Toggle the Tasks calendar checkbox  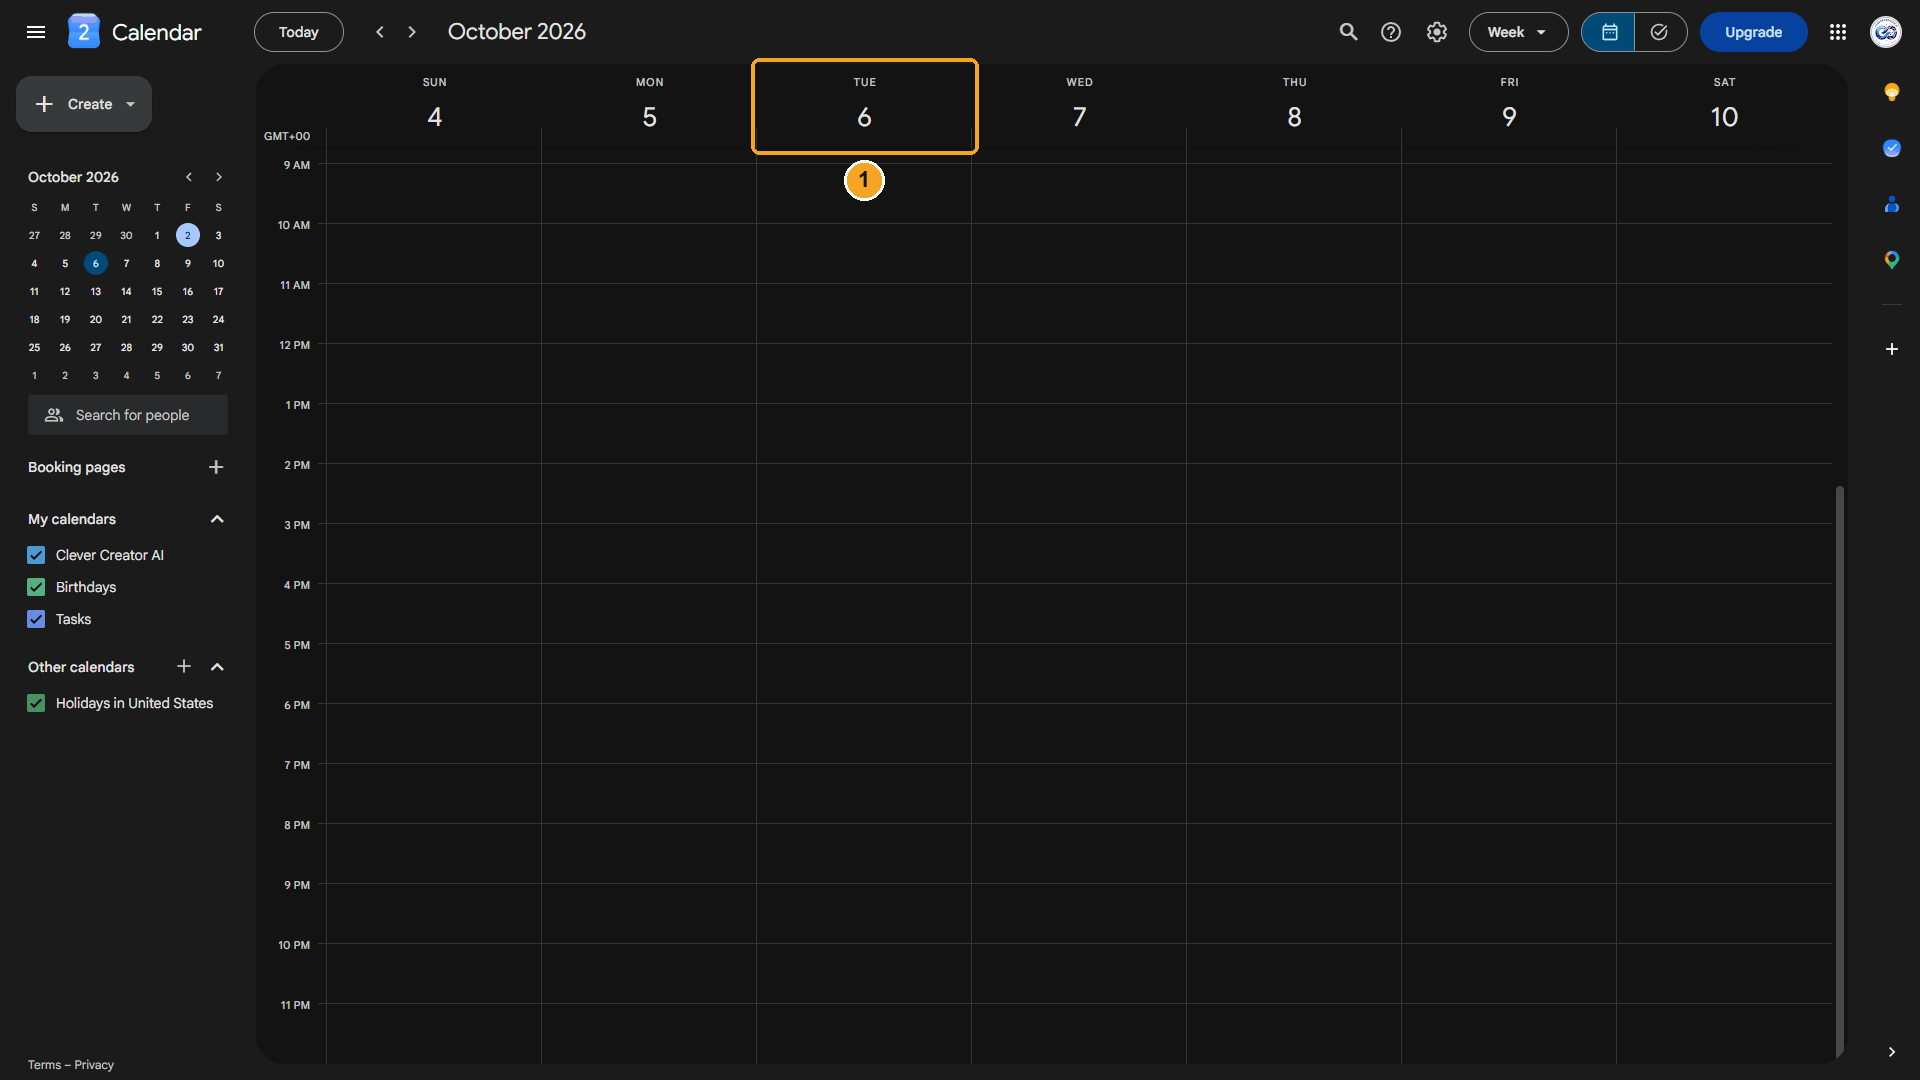click(x=36, y=619)
